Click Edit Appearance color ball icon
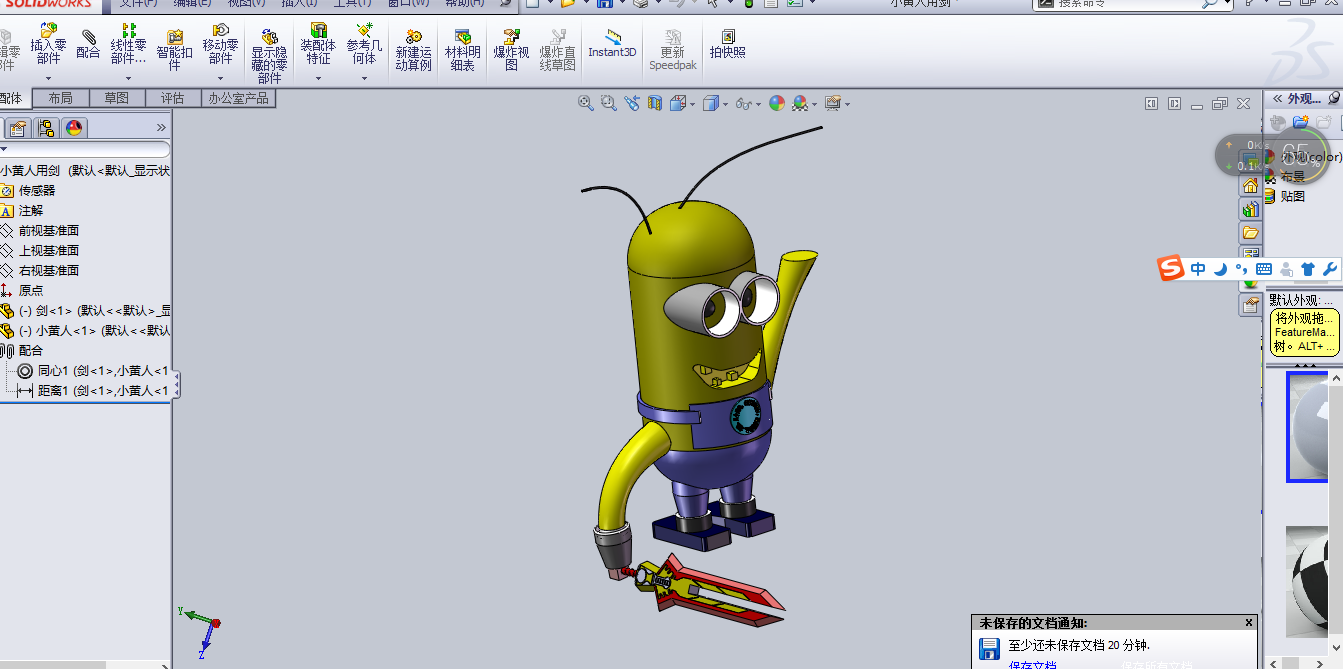1343x669 pixels. [777, 103]
